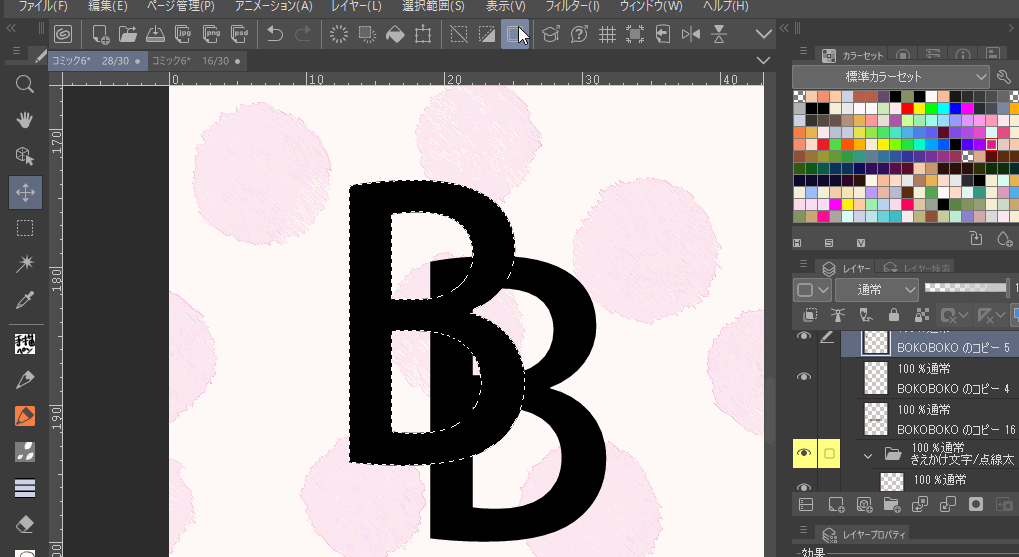
Task: Click the Fill bucket icon in command bar
Action: point(395,35)
